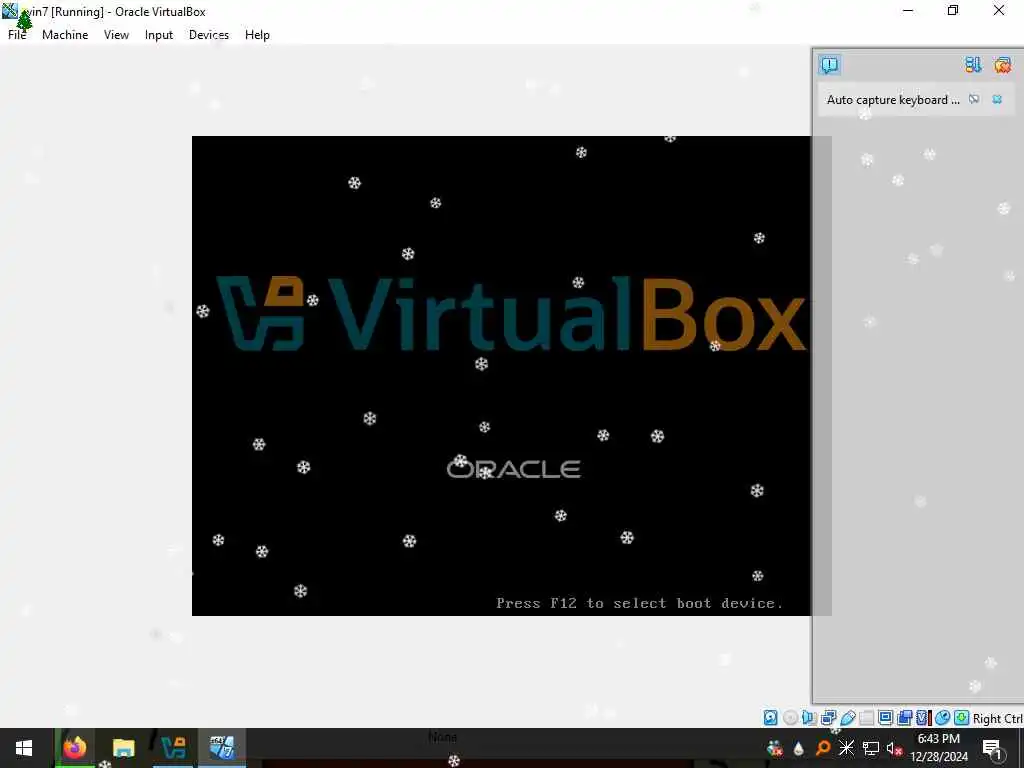Click the virtualization features 'V' indicator

[x=923, y=718]
